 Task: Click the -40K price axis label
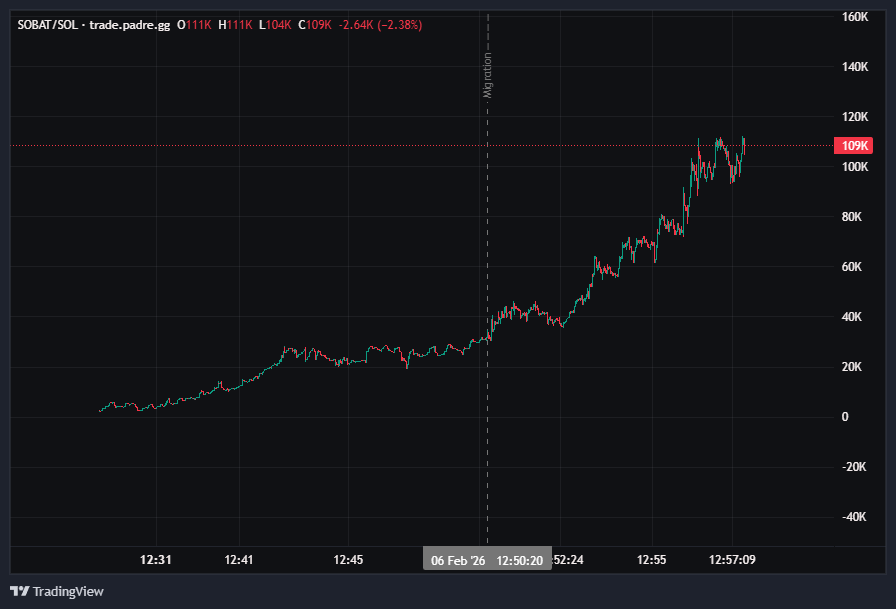coord(854,517)
